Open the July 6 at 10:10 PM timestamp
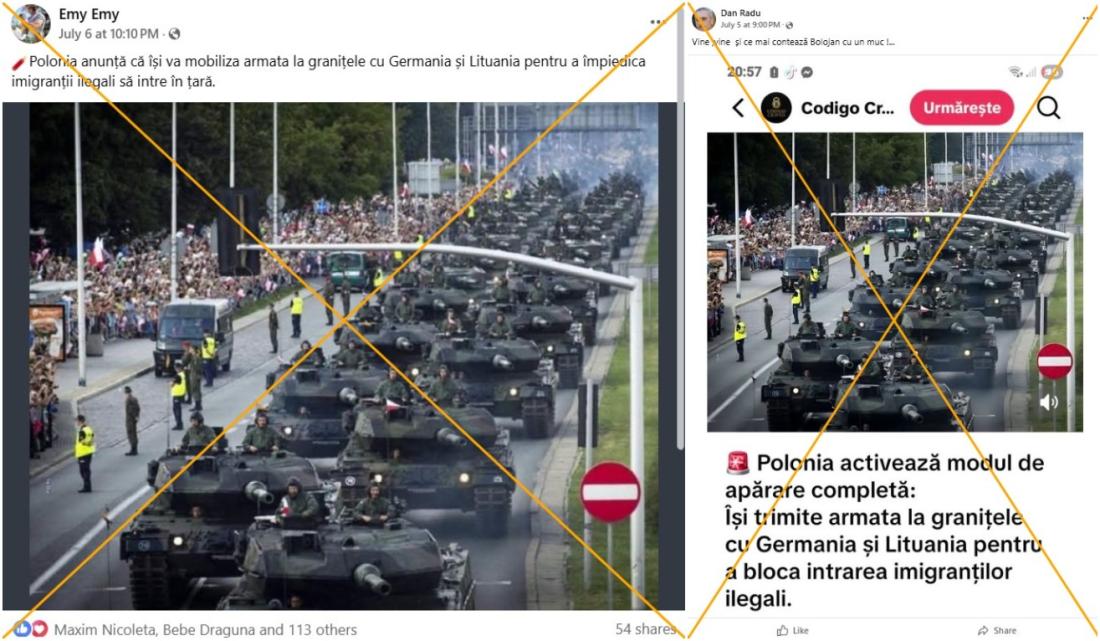This screenshot has height=641, width=1100. (108, 34)
